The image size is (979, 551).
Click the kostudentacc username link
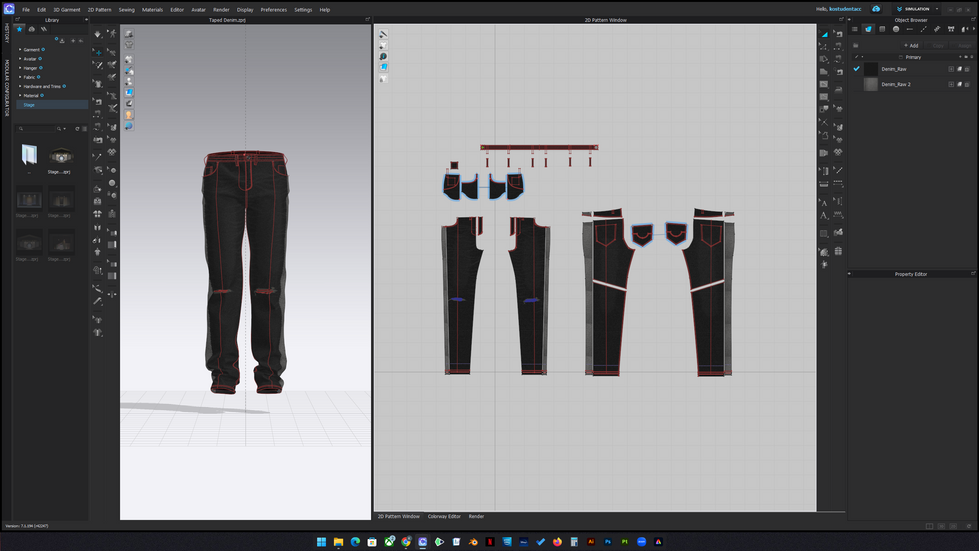[x=845, y=9]
